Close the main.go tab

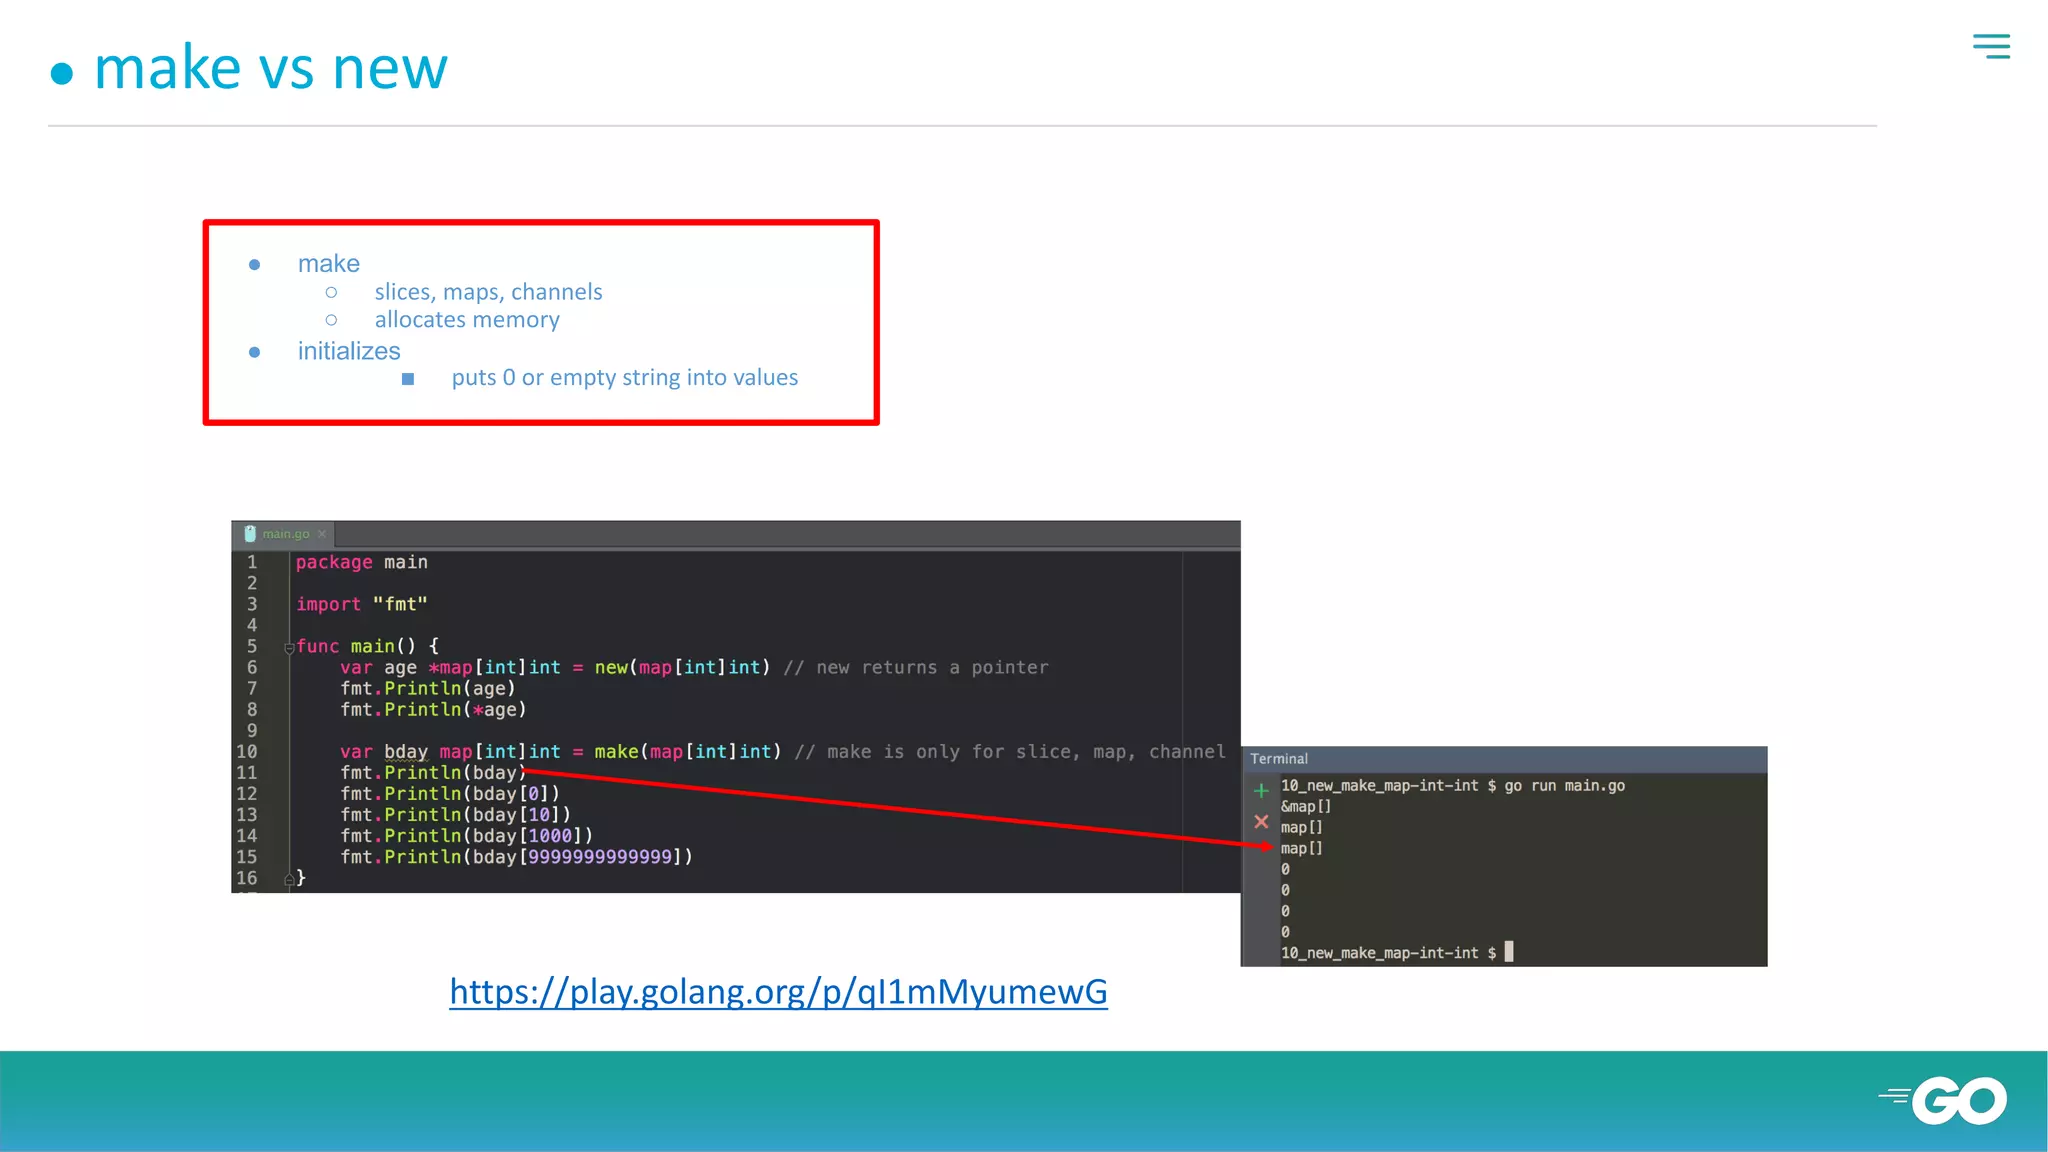[322, 534]
